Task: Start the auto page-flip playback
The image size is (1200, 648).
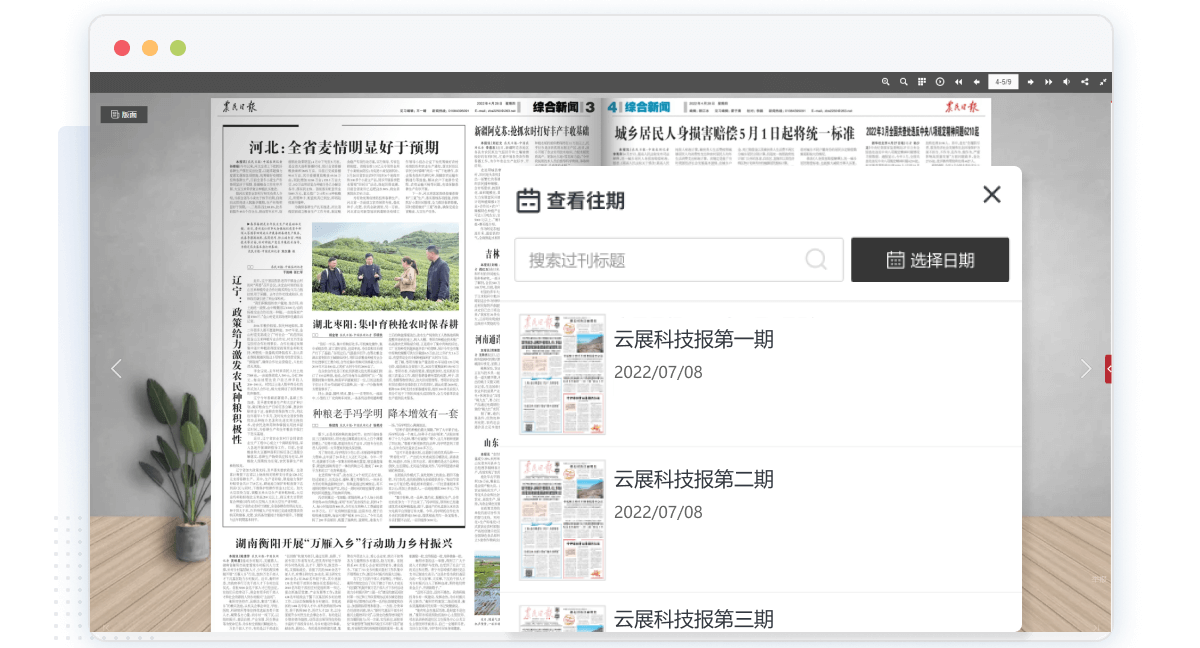Action: pyautogui.click(x=940, y=81)
